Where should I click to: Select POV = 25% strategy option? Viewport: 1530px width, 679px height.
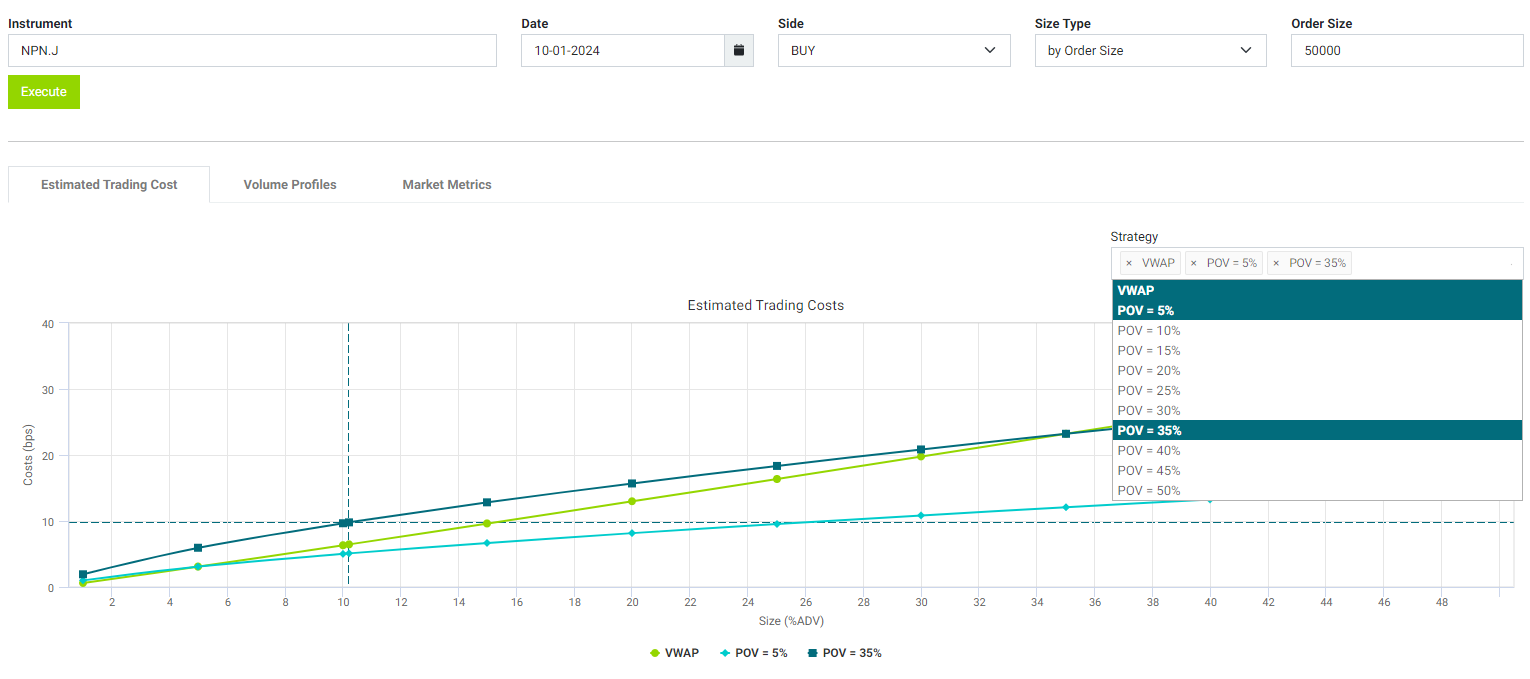tap(1148, 390)
